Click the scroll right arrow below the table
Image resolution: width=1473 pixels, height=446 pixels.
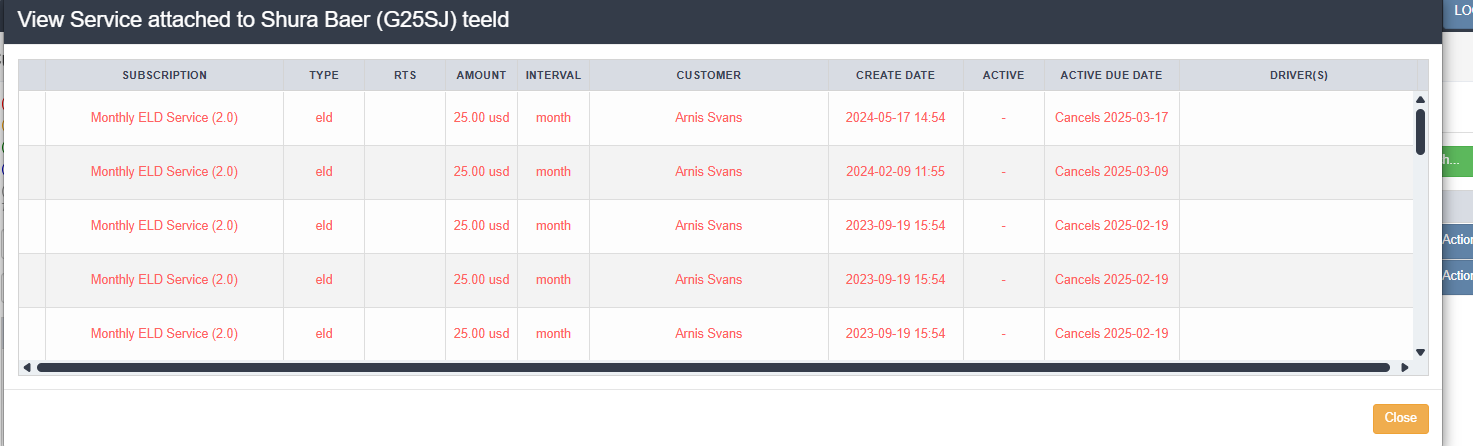pyautogui.click(x=1405, y=368)
